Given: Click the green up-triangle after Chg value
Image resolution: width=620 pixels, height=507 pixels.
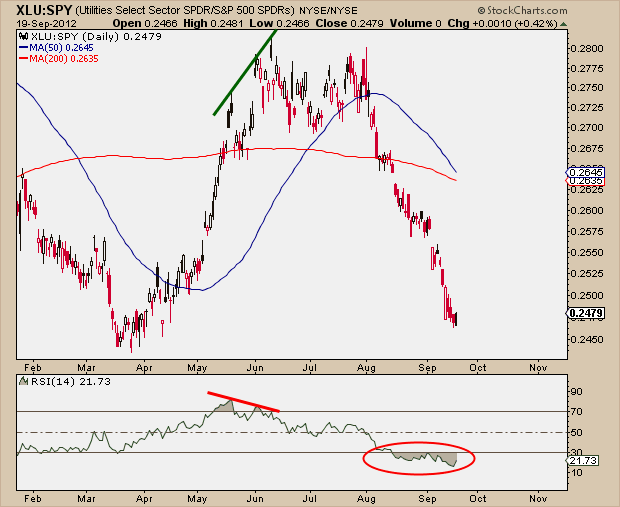Looking at the screenshot, I should click(563, 24).
